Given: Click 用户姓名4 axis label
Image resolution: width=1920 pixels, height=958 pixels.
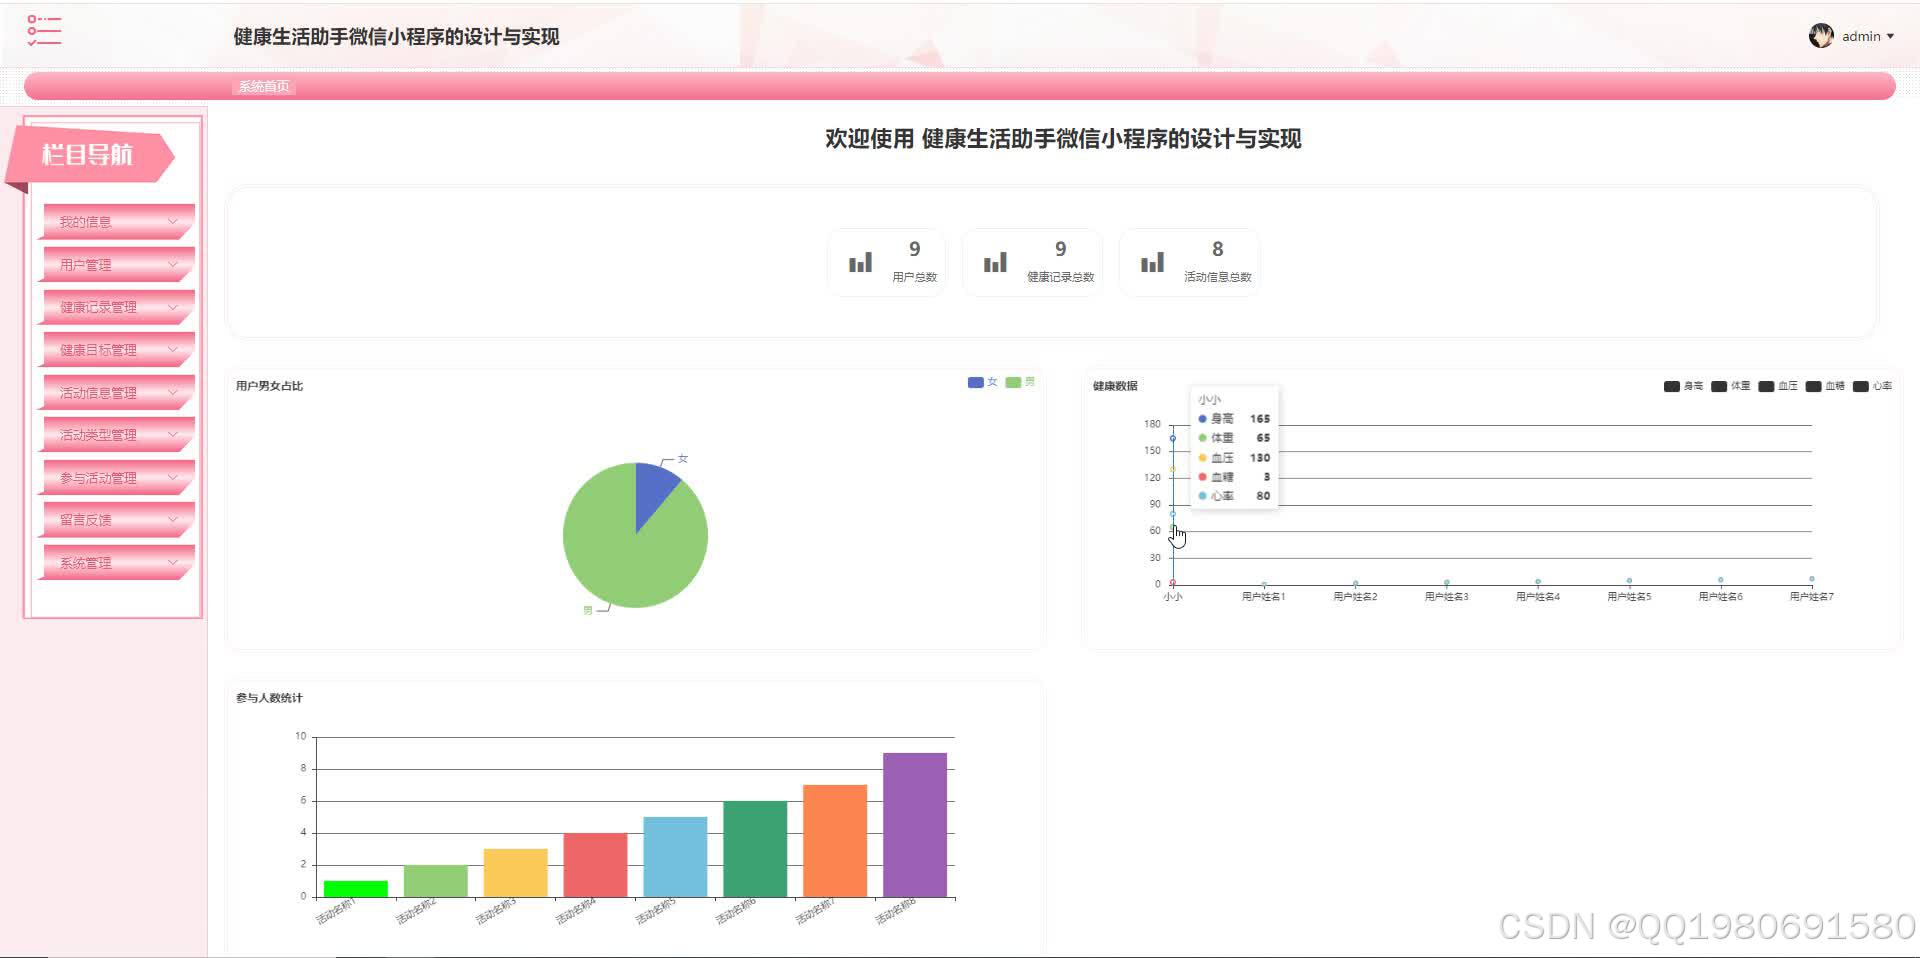Looking at the screenshot, I should coord(1537,597).
